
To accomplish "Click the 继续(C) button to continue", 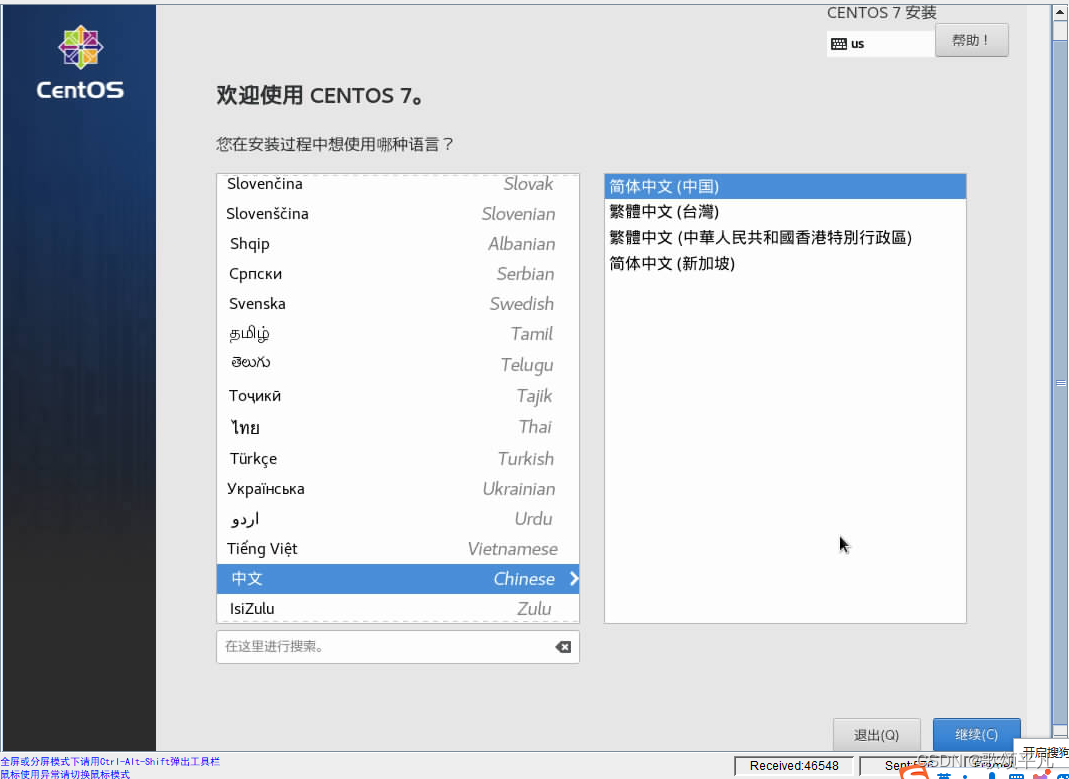I will coord(976,735).
